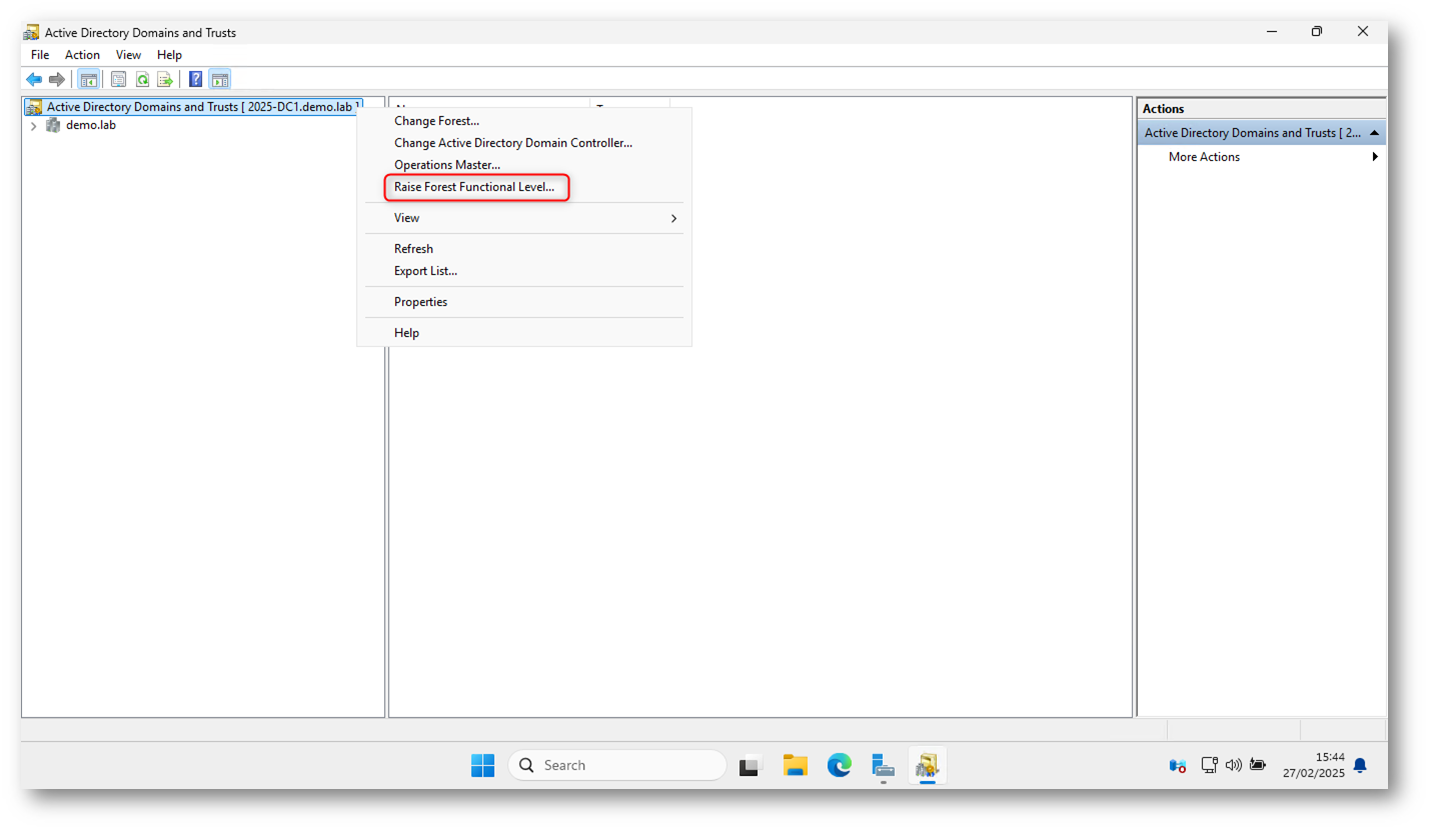The height and width of the screenshot is (831, 1430).
Task: Open the Action menu
Action: coord(83,55)
